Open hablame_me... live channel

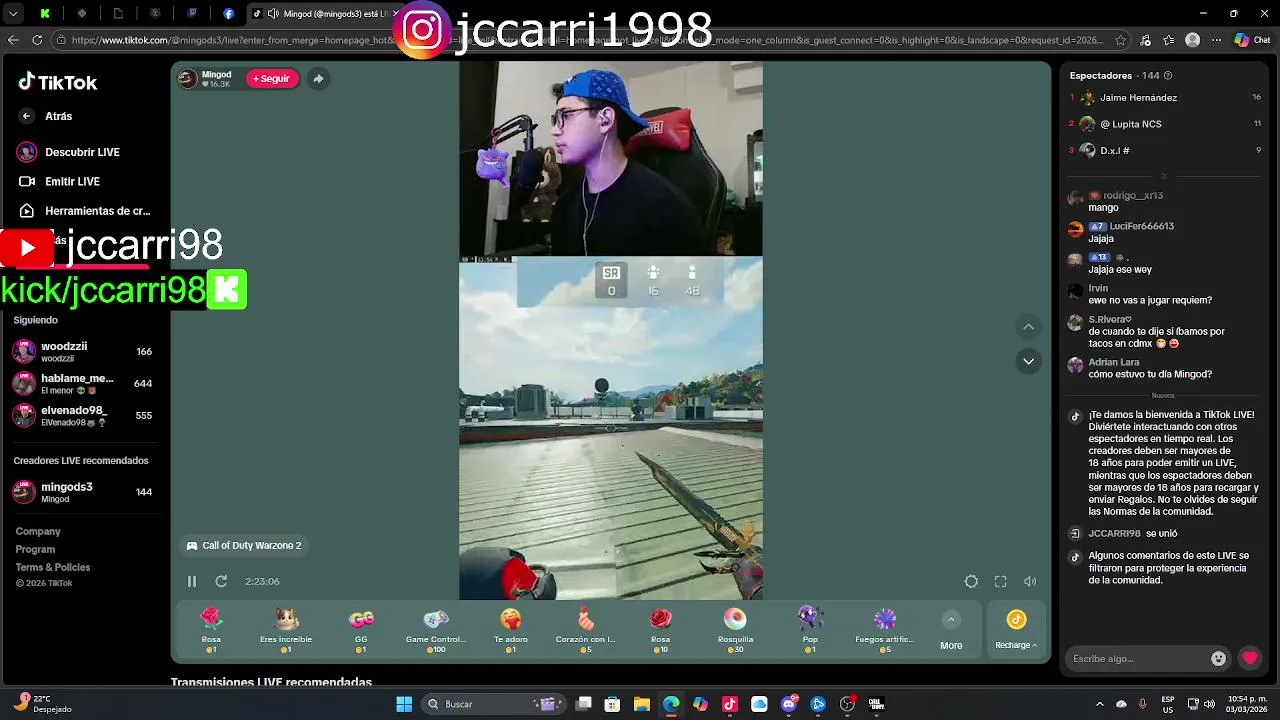tap(82, 383)
